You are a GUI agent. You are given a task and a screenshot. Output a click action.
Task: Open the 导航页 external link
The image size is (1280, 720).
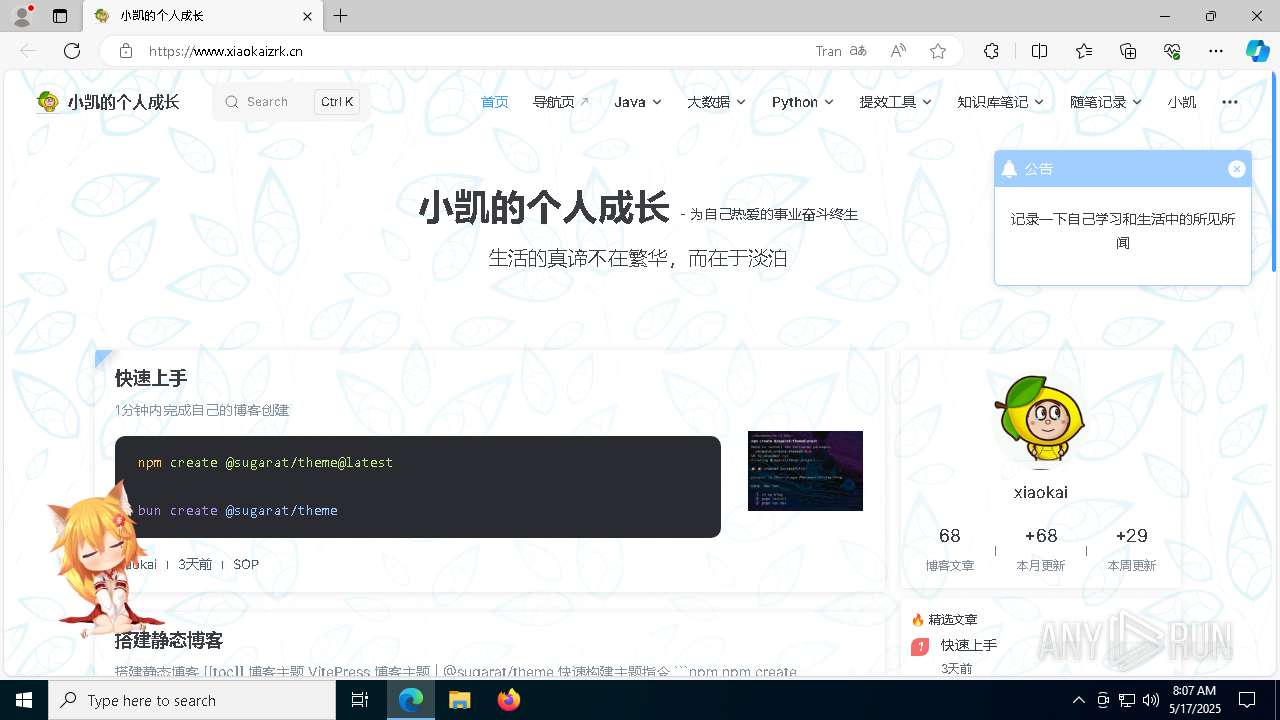(x=561, y=102)
